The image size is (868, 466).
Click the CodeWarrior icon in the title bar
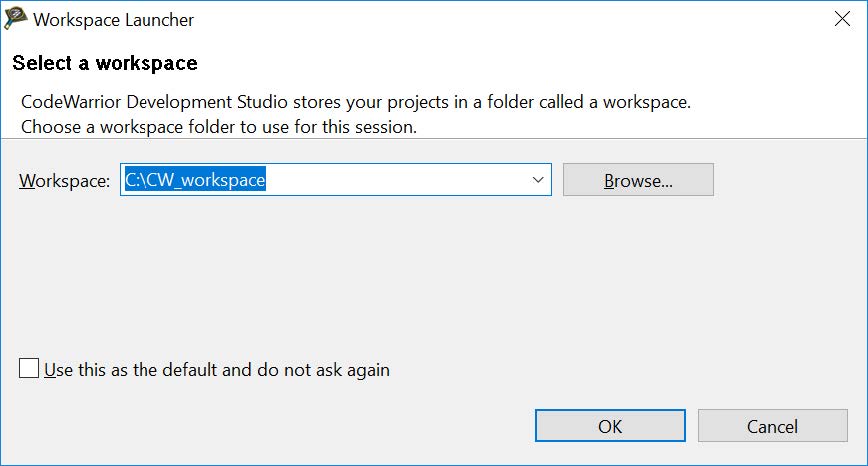[16, 19]
